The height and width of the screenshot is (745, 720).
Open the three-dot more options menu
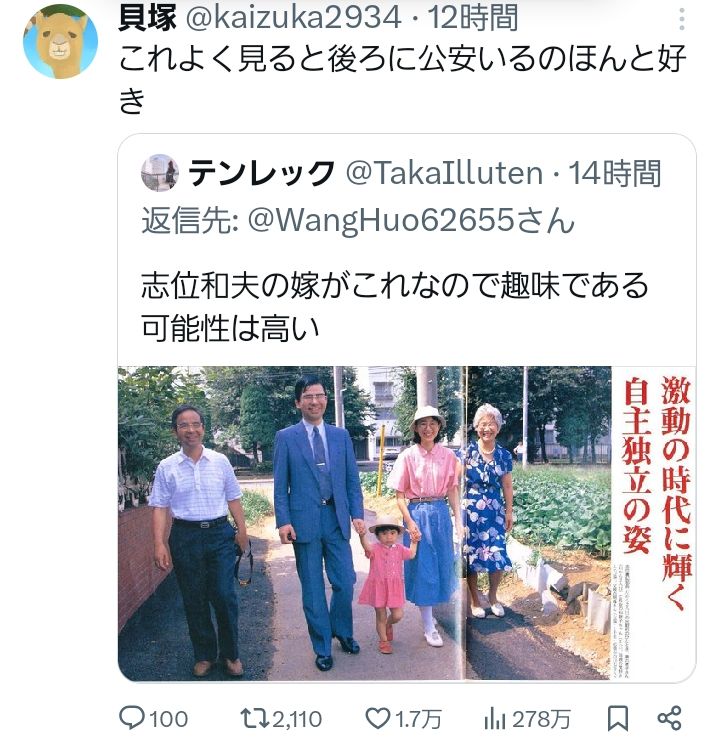682,19
